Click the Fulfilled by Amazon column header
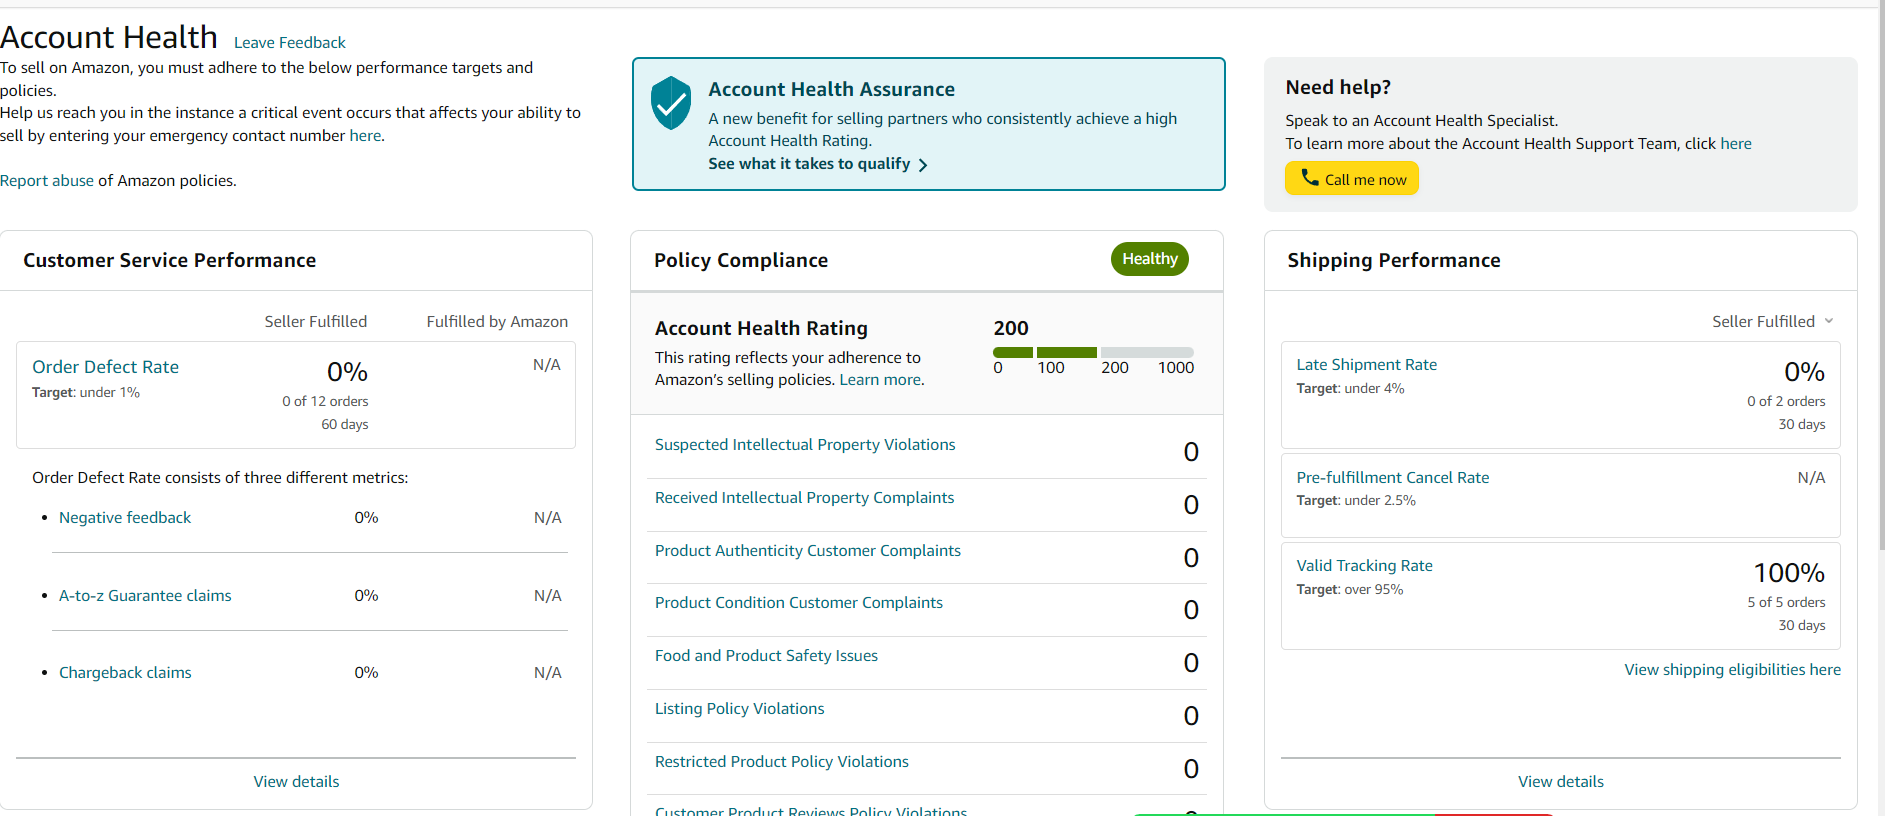 click(497, 322)
